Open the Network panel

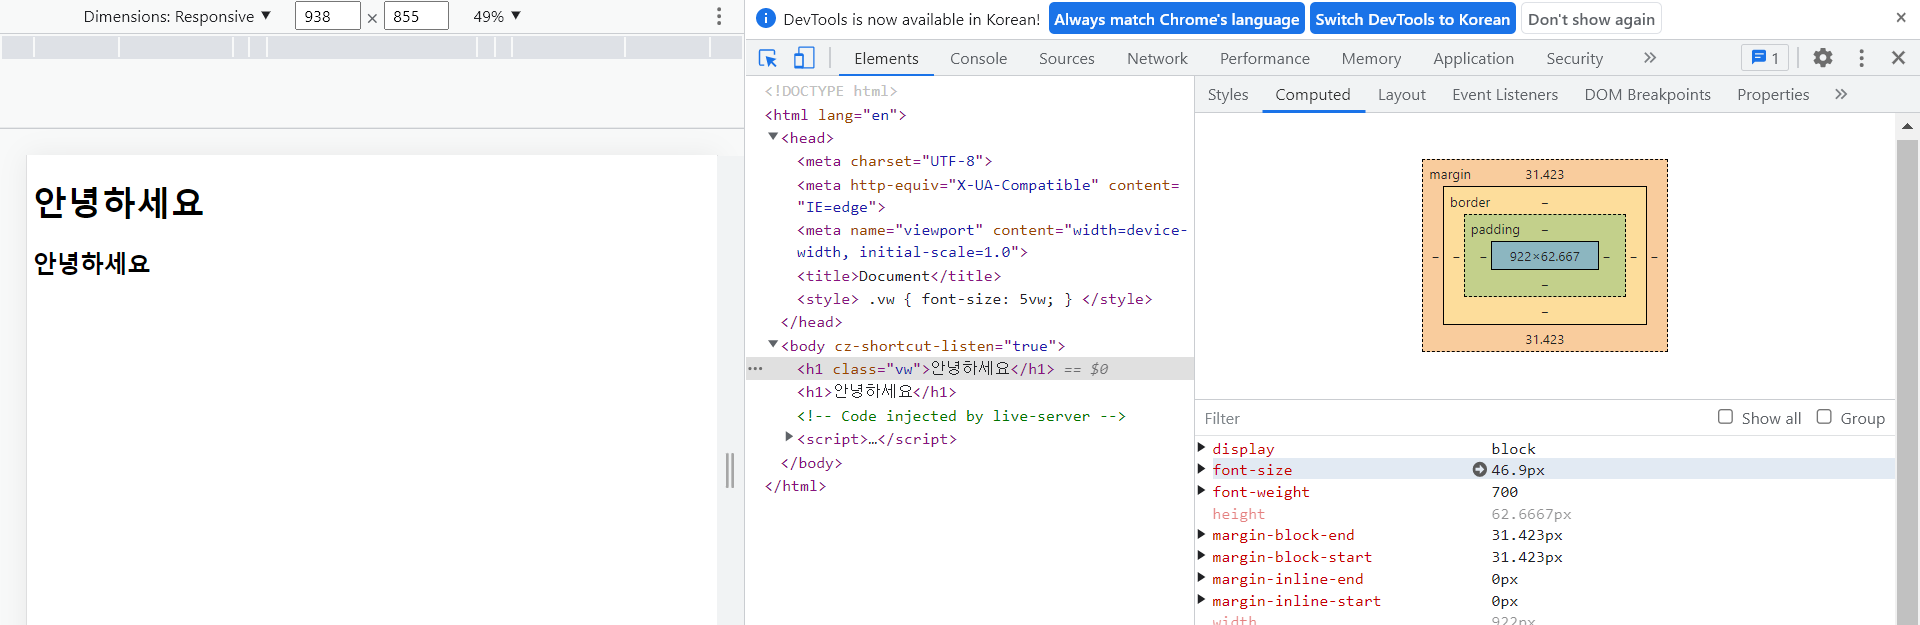point(1157,58)
